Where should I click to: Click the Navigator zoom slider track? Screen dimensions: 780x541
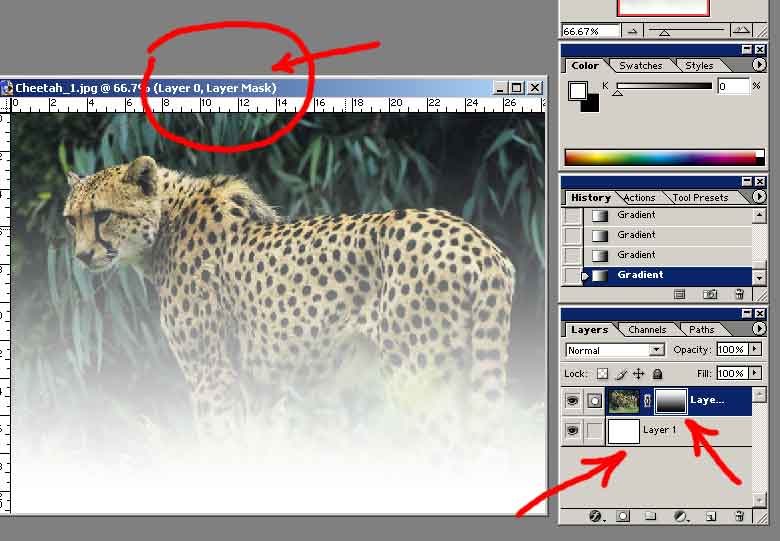(x=686, y=31)
